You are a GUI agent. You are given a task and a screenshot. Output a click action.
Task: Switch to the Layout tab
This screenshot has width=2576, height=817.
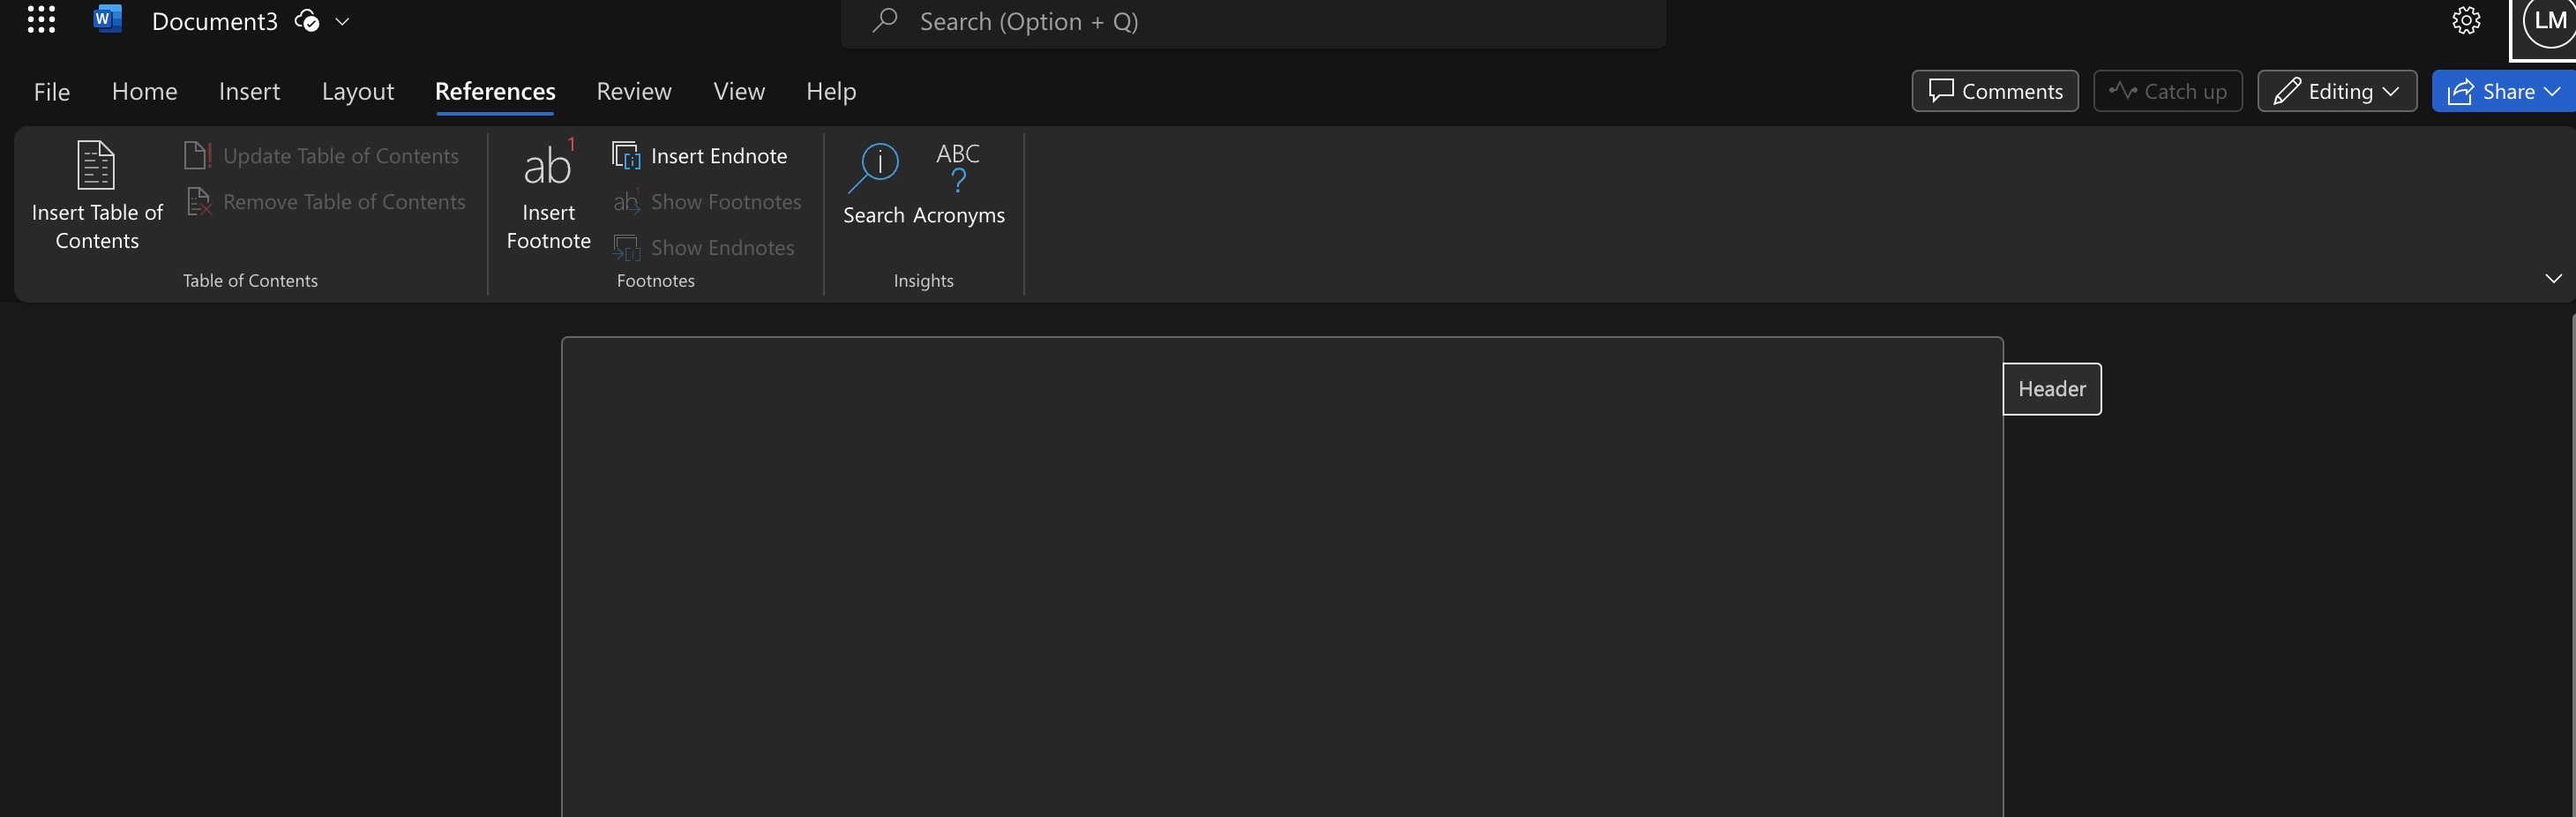358,92
